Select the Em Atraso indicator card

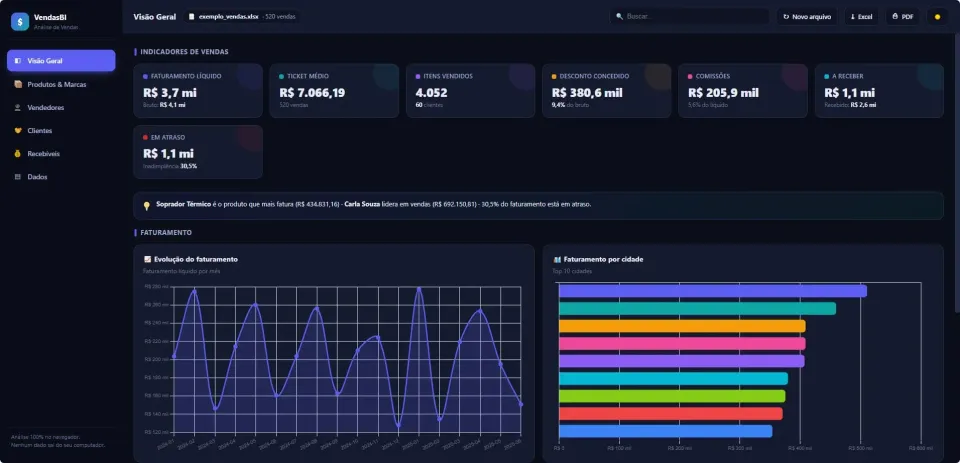(198, 152)
